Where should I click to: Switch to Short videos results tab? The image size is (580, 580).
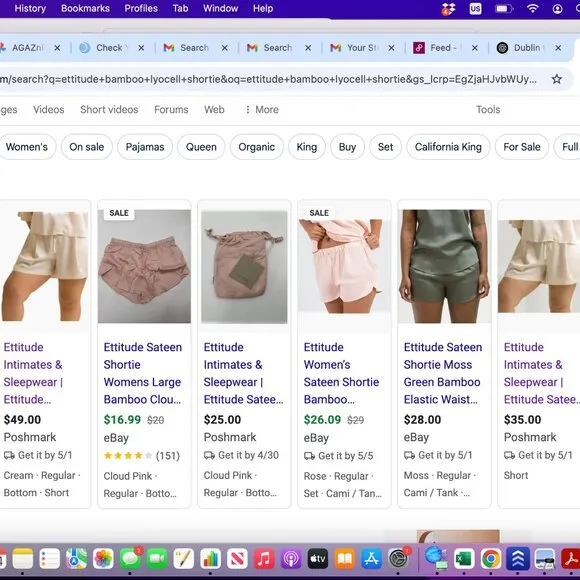pyautogui.click(x=109, y=109)
